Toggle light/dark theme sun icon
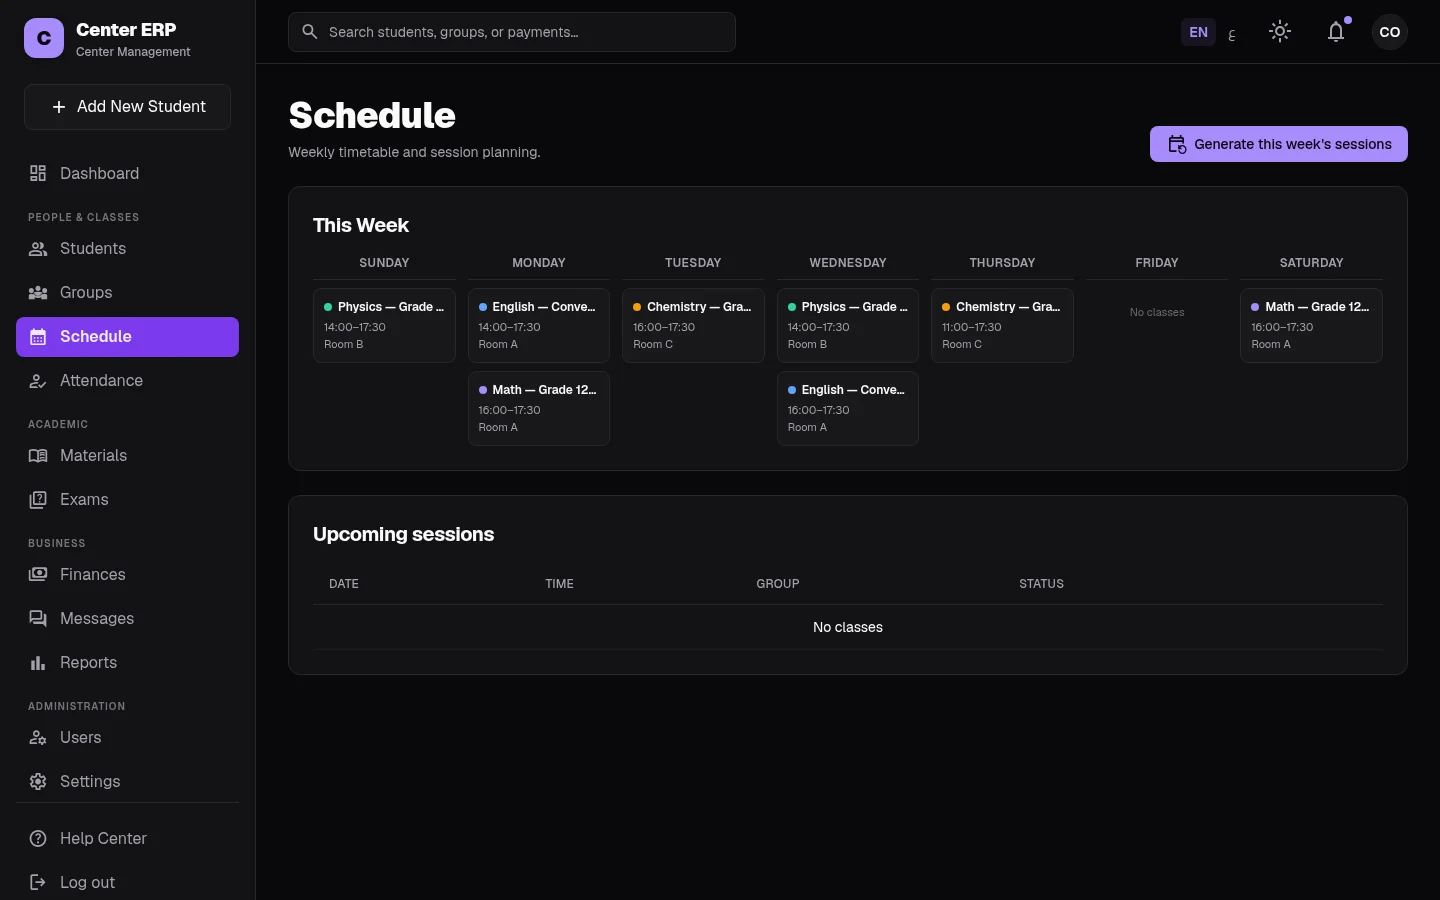1440x900 pixels. [x=1280, y=32]
